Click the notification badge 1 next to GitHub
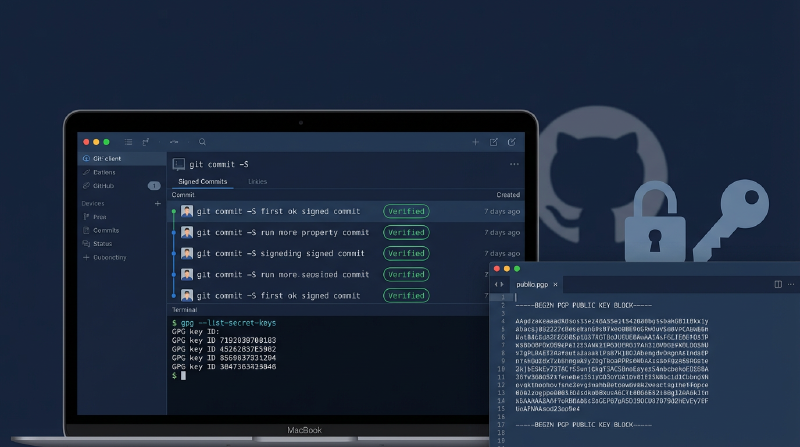 pyautogui.click(x=154, y=186)
